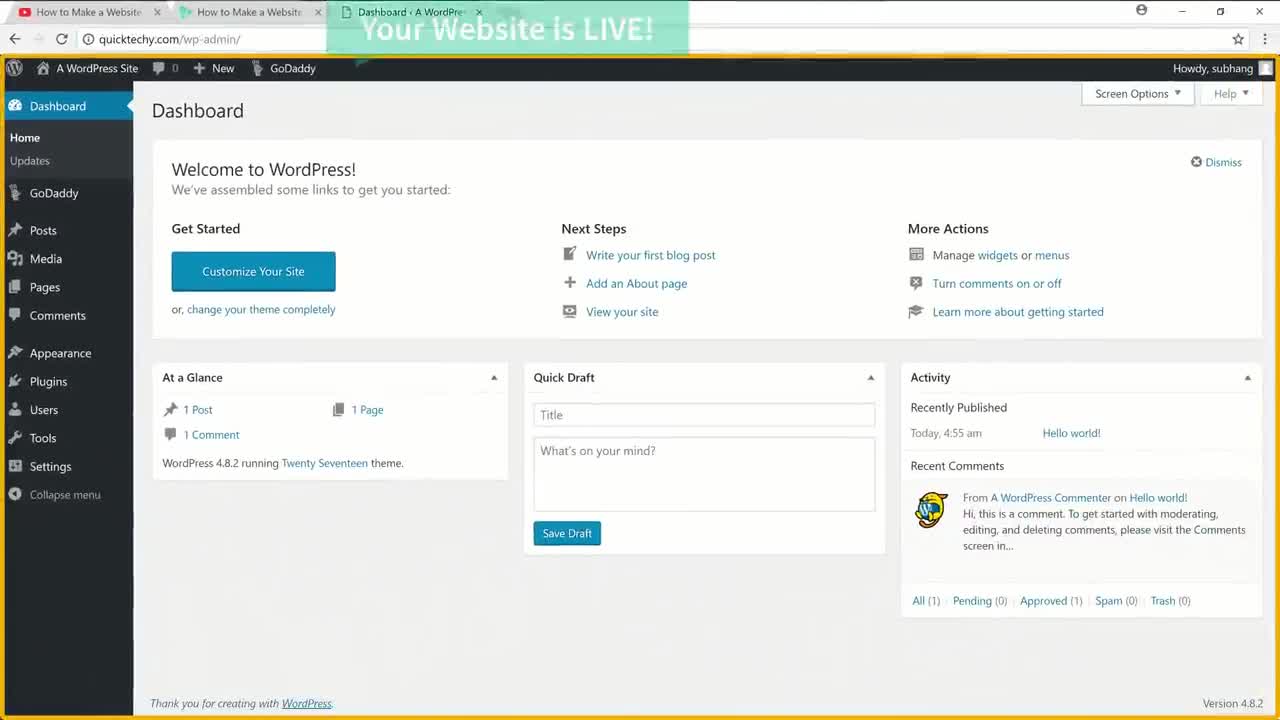
Task: Open the 1 Page link in At a Glance
Action: pos(367,410)
